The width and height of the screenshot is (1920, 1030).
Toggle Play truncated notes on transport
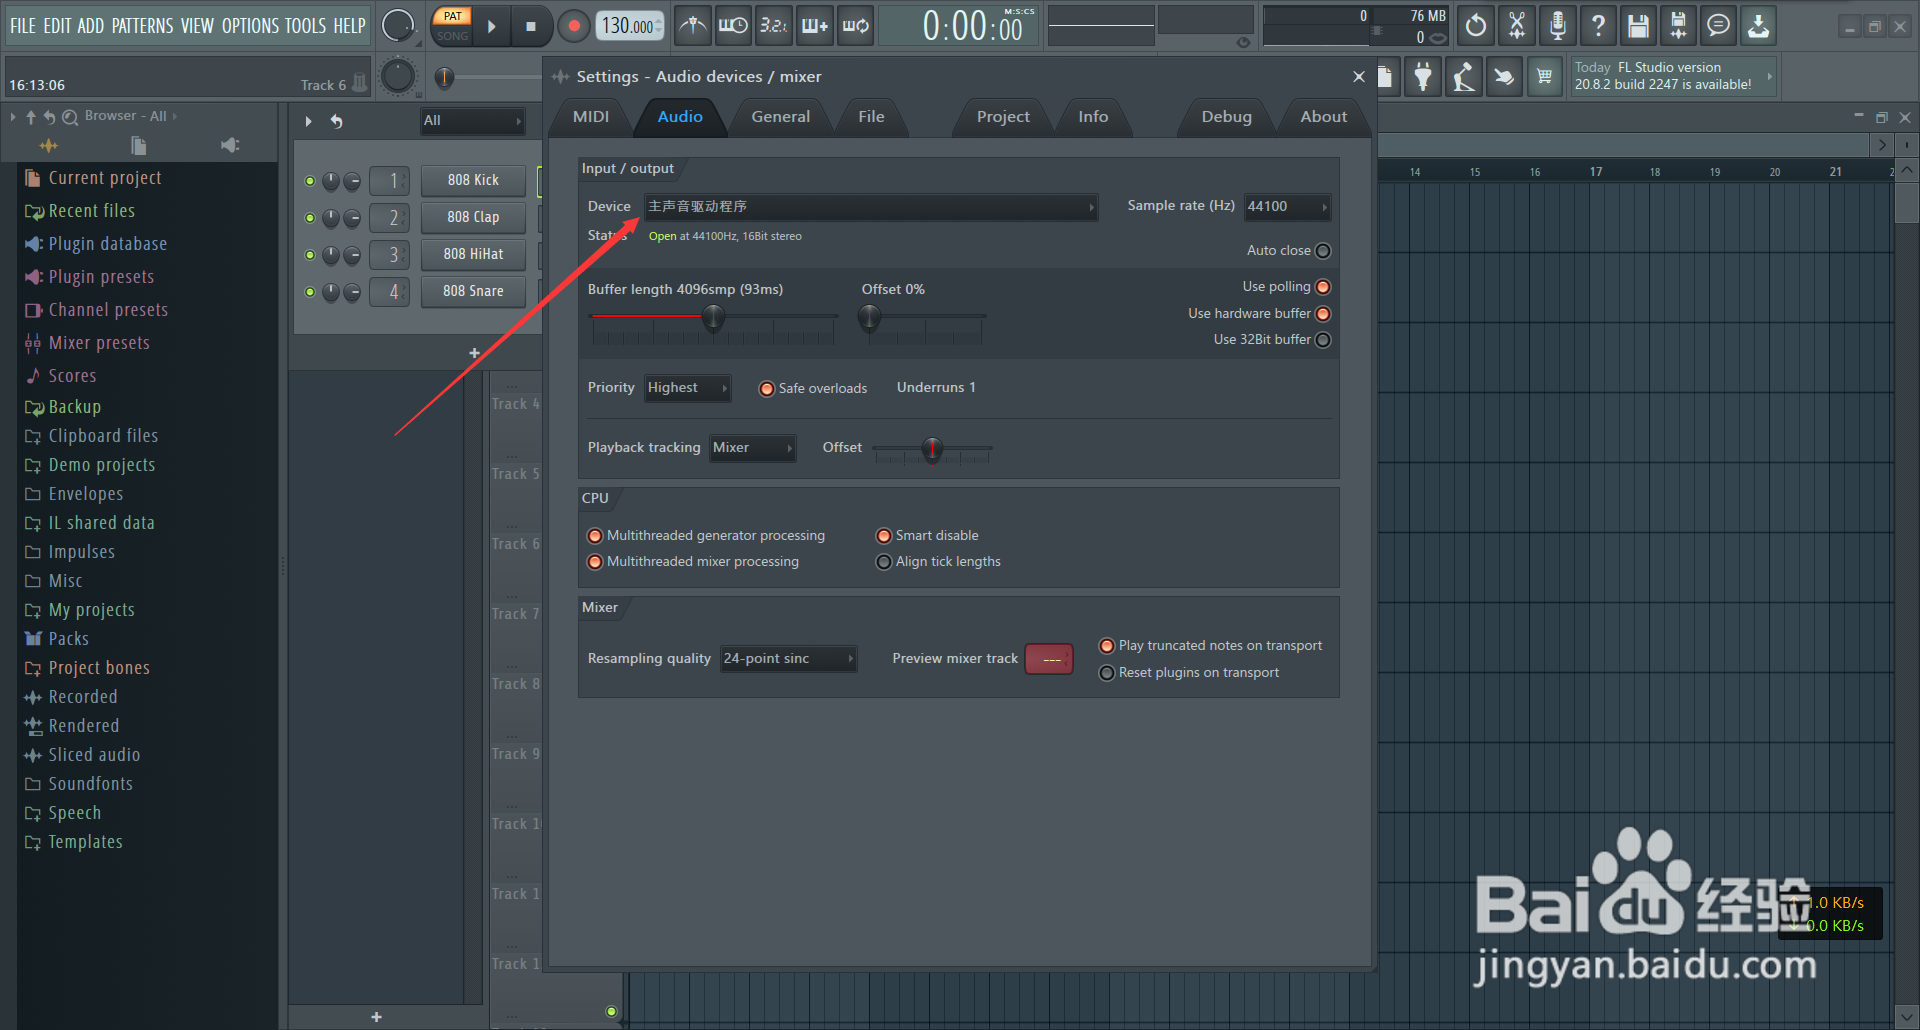click(x=1107, y=646)
